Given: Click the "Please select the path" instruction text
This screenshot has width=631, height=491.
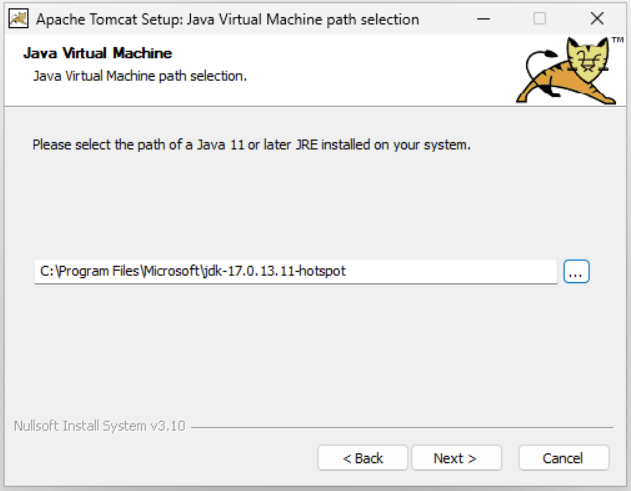Looking at the screenshot, I should pos(251,144).
